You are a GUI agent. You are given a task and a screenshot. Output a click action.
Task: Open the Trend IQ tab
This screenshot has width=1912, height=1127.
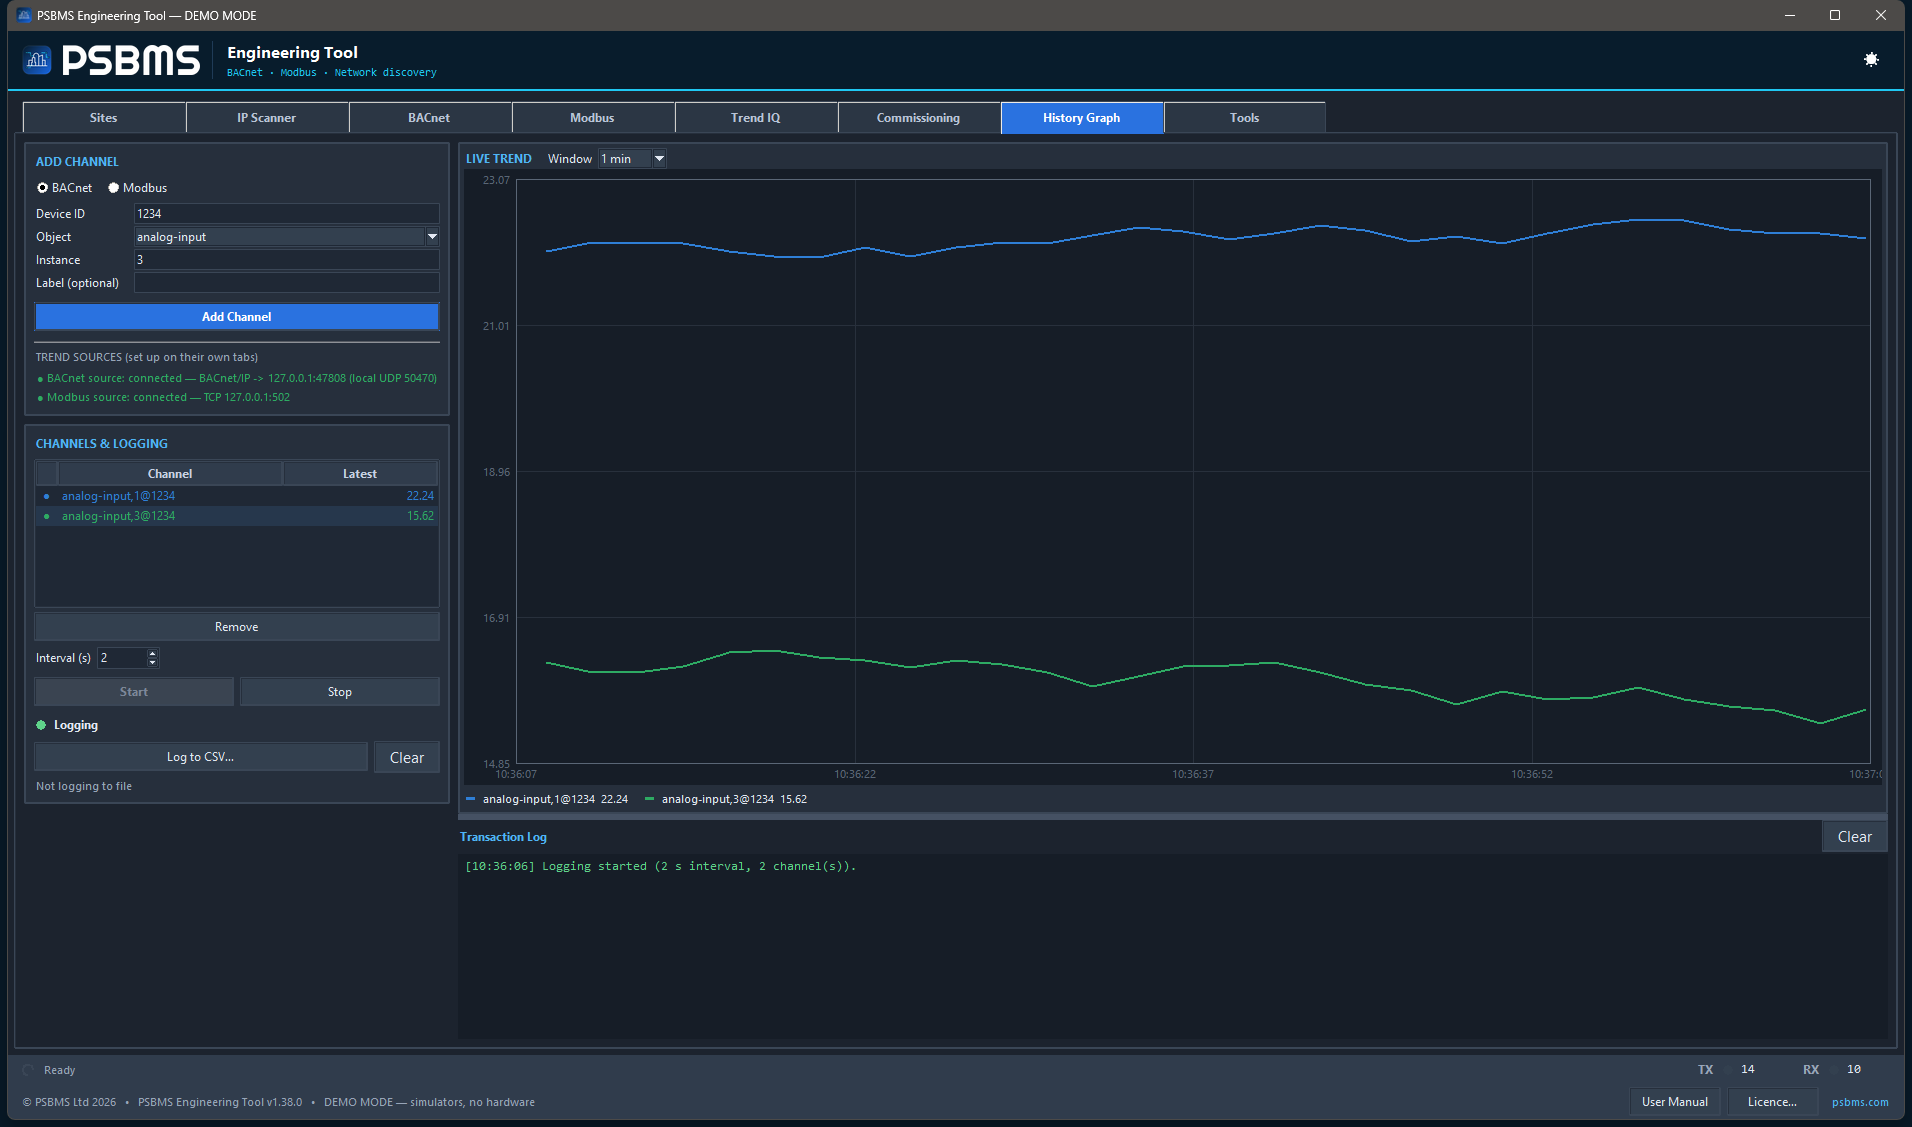756,118
